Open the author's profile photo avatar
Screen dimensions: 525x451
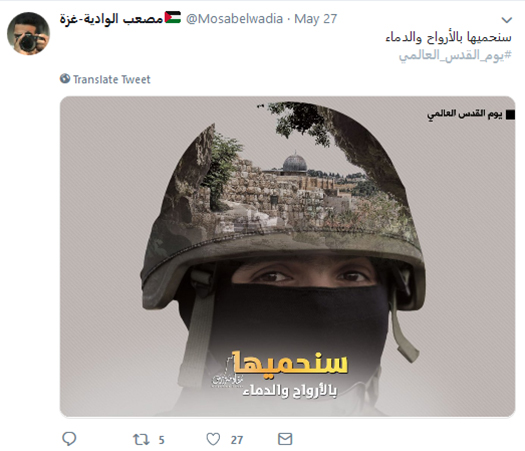tap(28, 34)
